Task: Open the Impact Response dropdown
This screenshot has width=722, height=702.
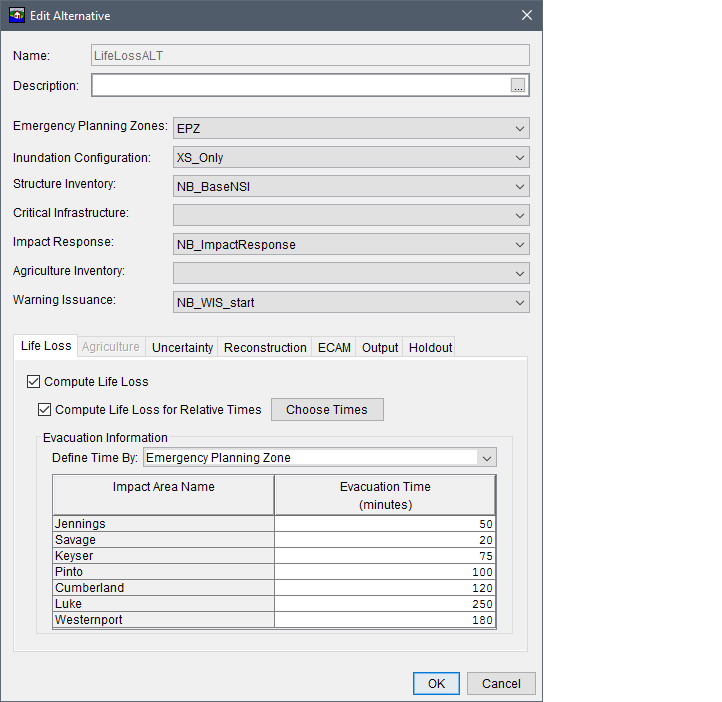Action: pos(351,244)
